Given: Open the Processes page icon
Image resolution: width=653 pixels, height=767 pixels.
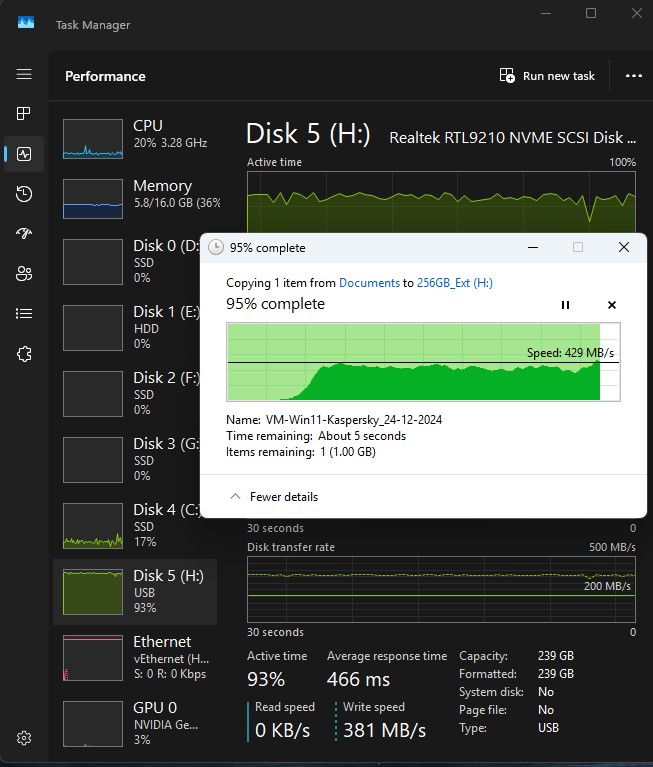Looking at the screenshot, I should pos(24,114).
